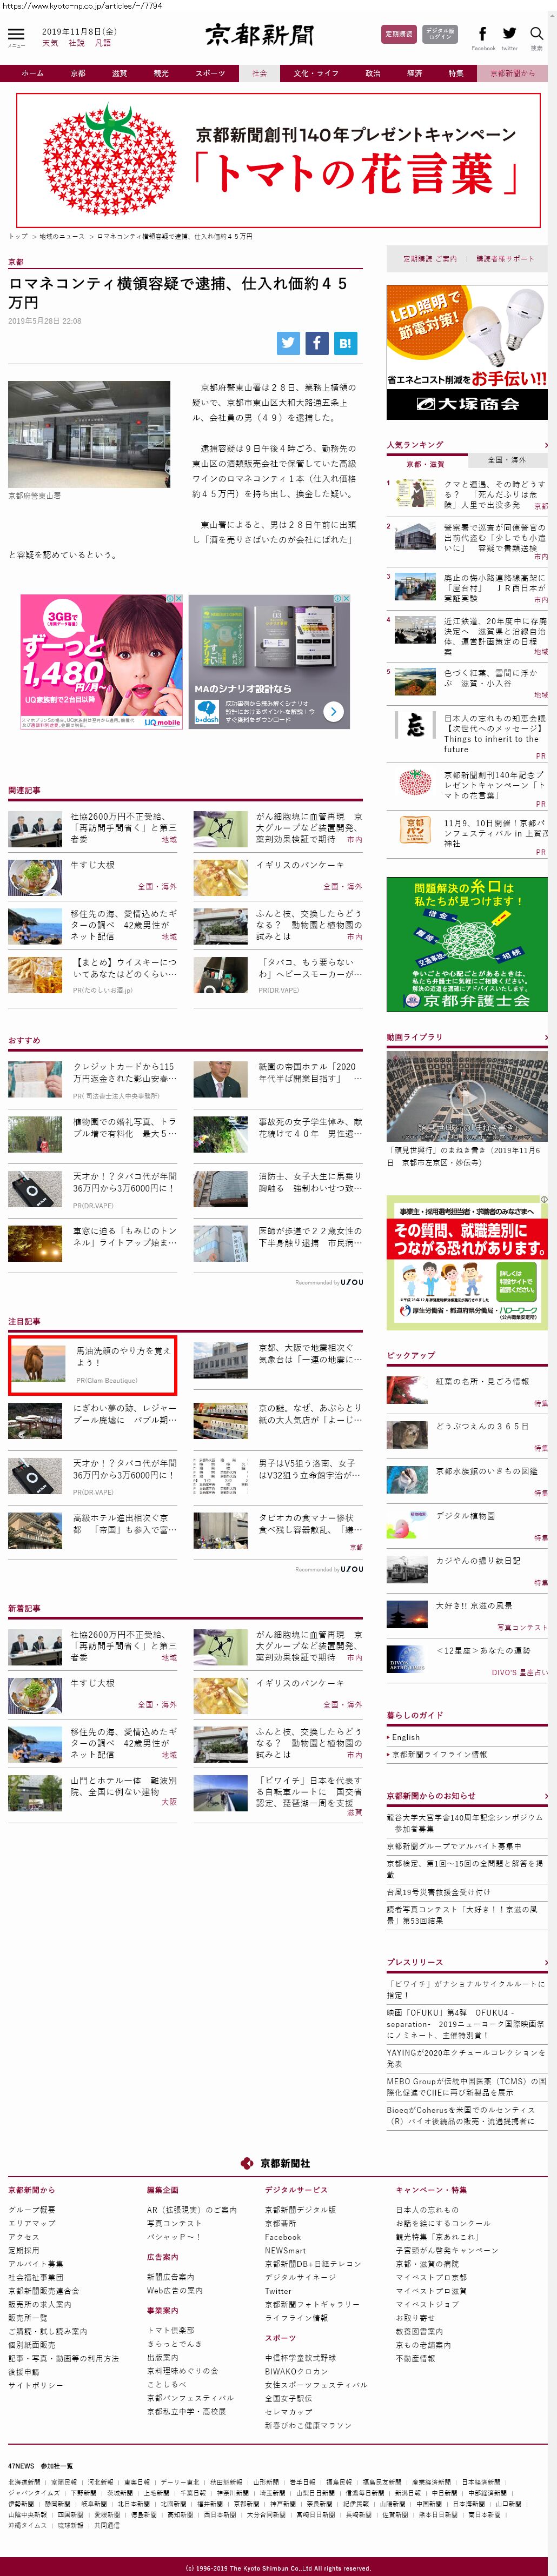This screenshot has width=557, height=2576.
Task: Click the Facebook icon in header
Action: [x=483, y=34]
